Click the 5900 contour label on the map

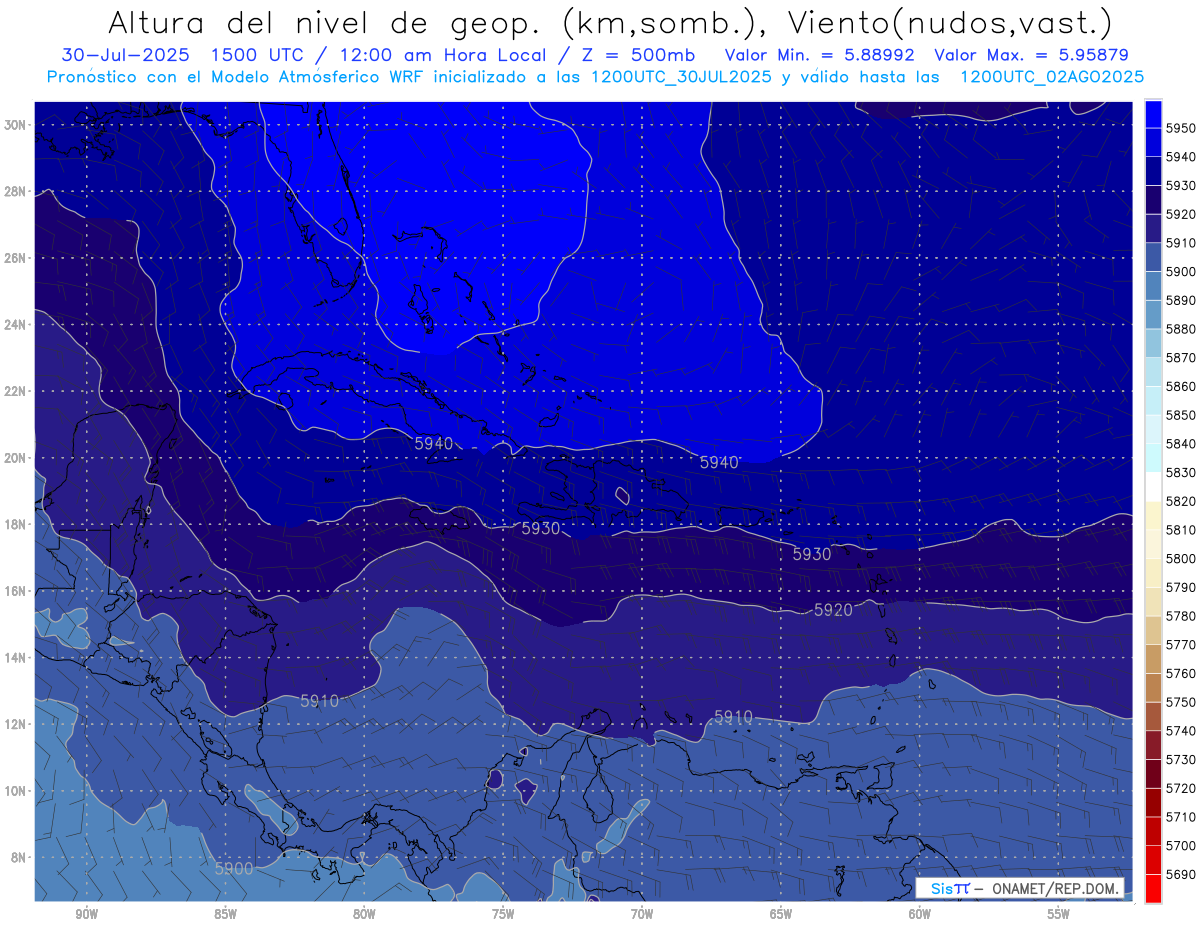point(234,869)
